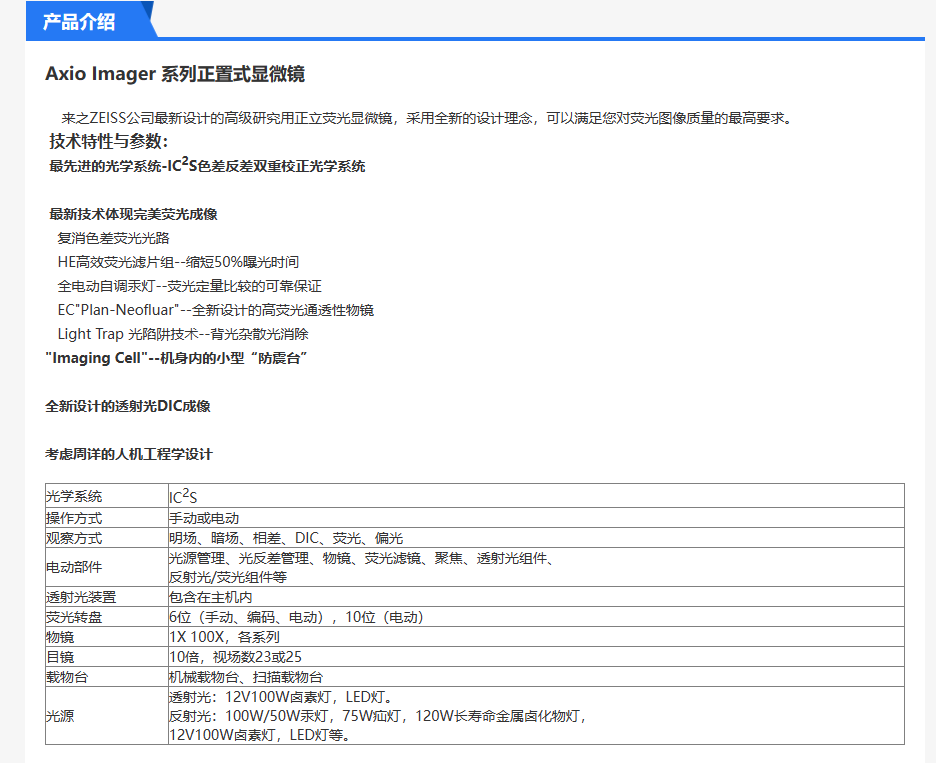Click the cell 1X 100X，各系列

(x=536, y=637)
